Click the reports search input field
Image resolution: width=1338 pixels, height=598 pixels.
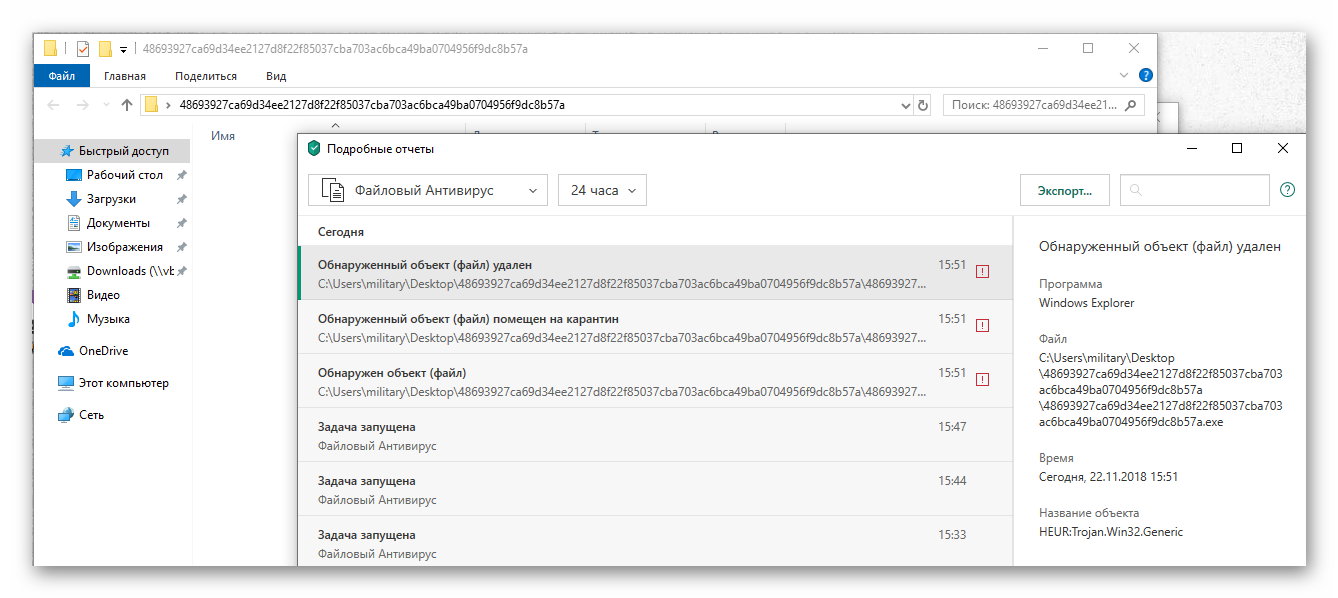pos(1194,190)
